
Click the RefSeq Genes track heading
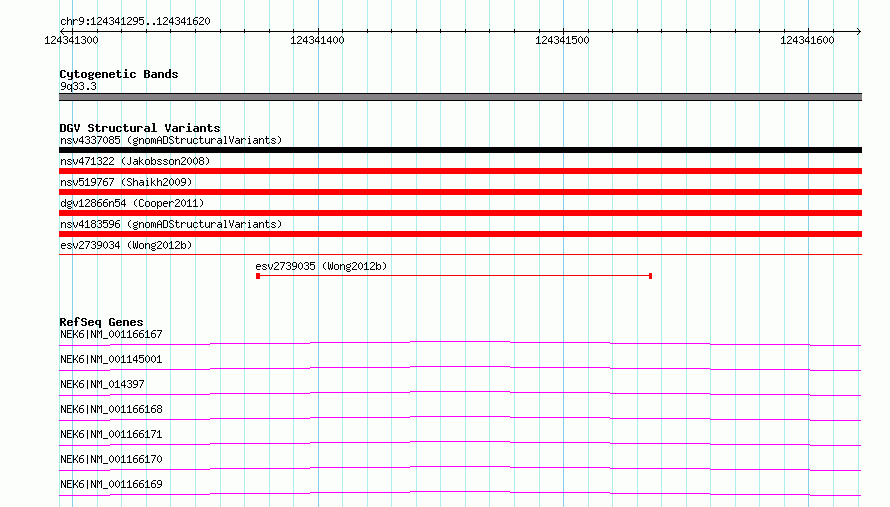(101, 322)
